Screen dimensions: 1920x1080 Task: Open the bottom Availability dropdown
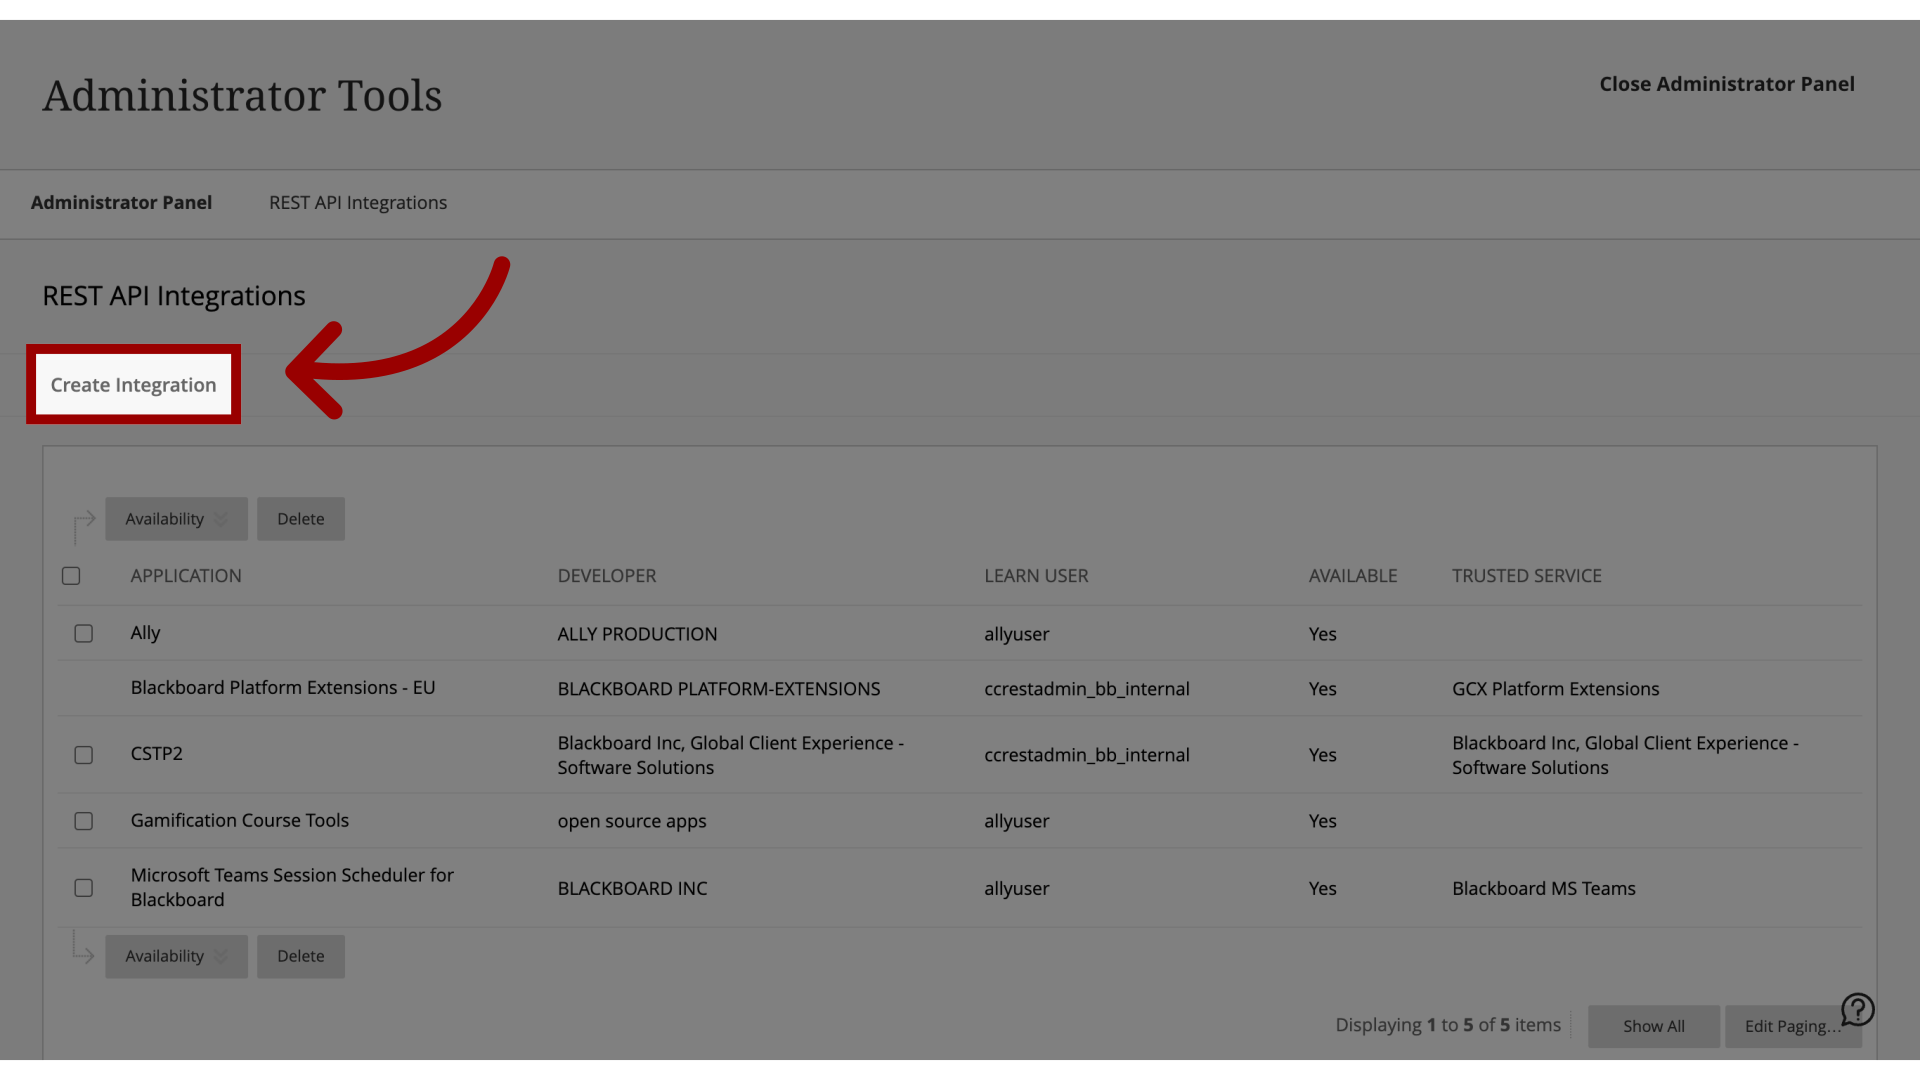(x=176, y=956)
